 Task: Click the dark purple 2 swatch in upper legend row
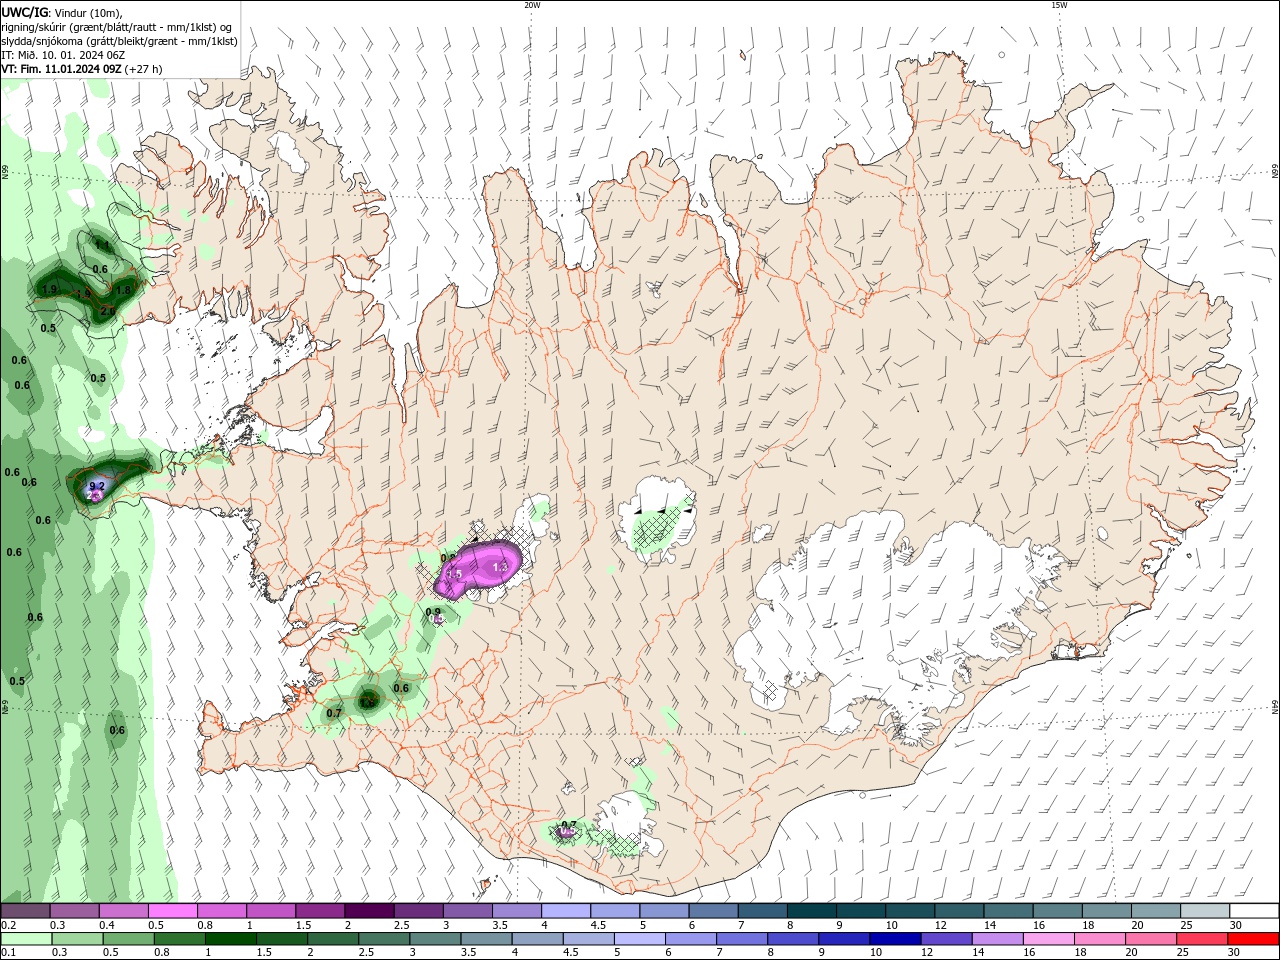click(x=368, y=911)
